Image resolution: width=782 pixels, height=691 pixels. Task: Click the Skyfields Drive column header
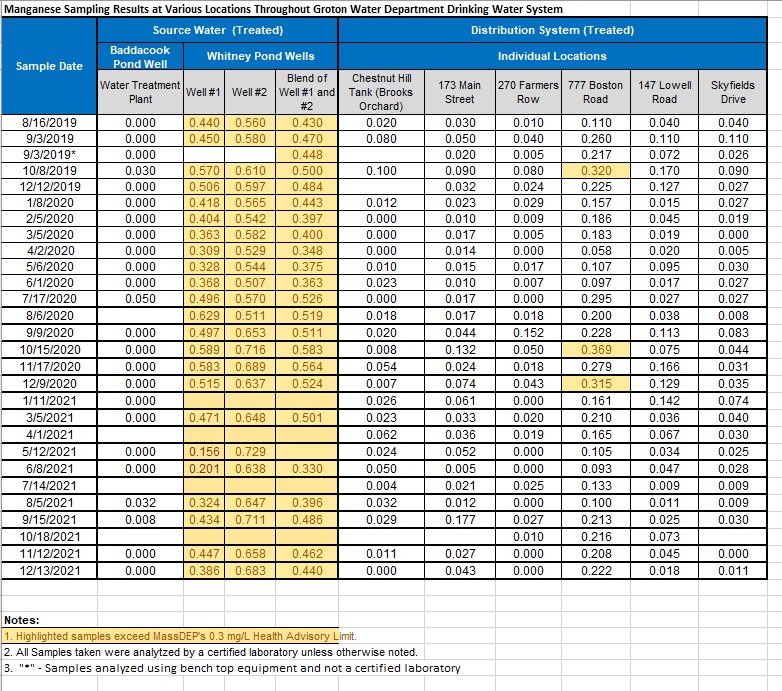coord(733,92)
